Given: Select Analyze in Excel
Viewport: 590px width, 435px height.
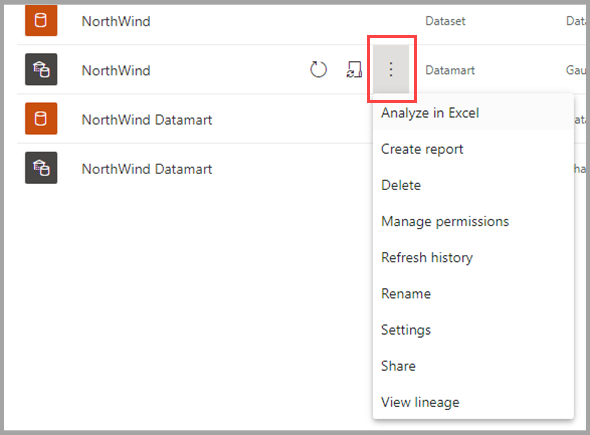Looking at the screenshot, I should point(473,113).
